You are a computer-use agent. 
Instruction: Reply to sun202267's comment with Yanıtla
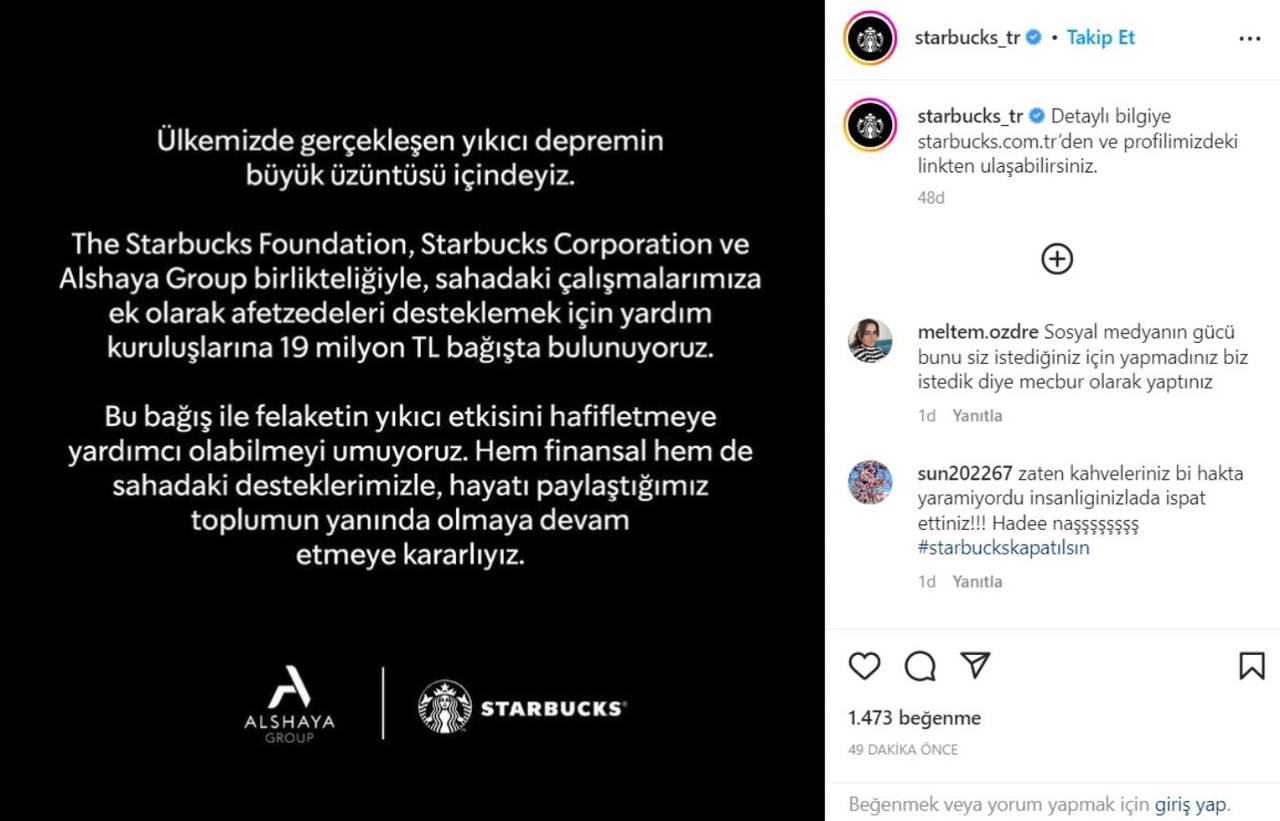[x=977, y=581]
